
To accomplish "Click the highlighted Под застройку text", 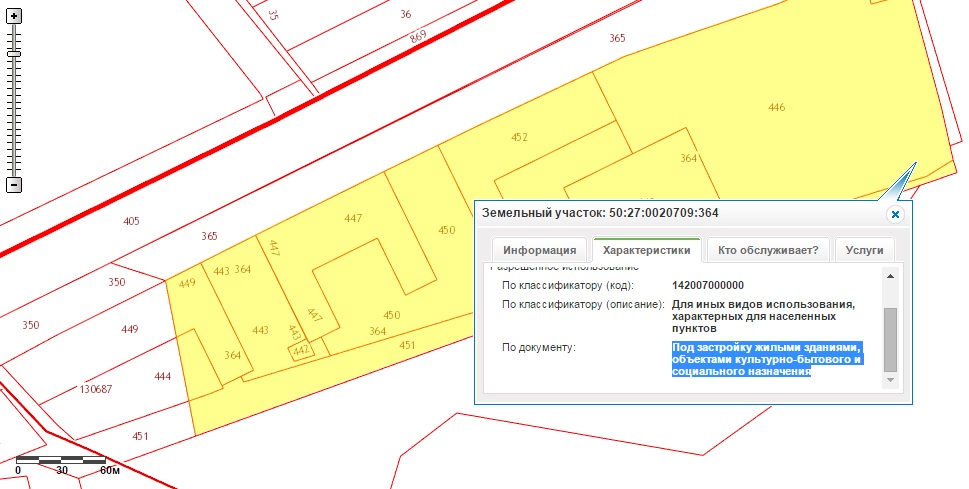I will click(x=765, y=359).
